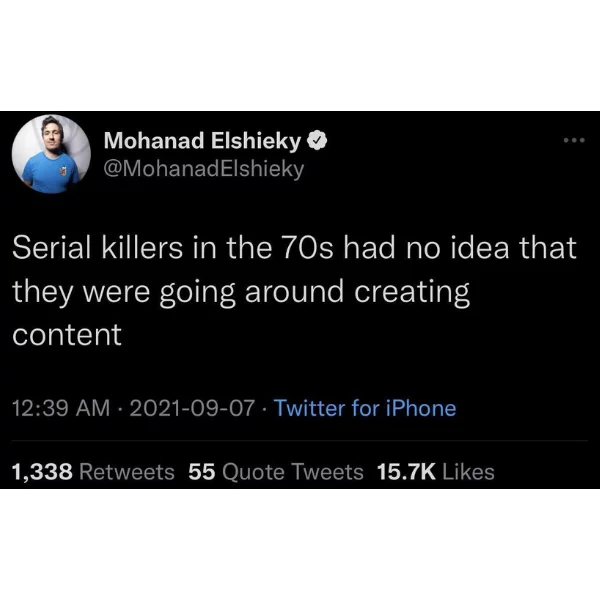Open Mohanad Elshieky's profile picture
The image size is (600, 600).
51,154
